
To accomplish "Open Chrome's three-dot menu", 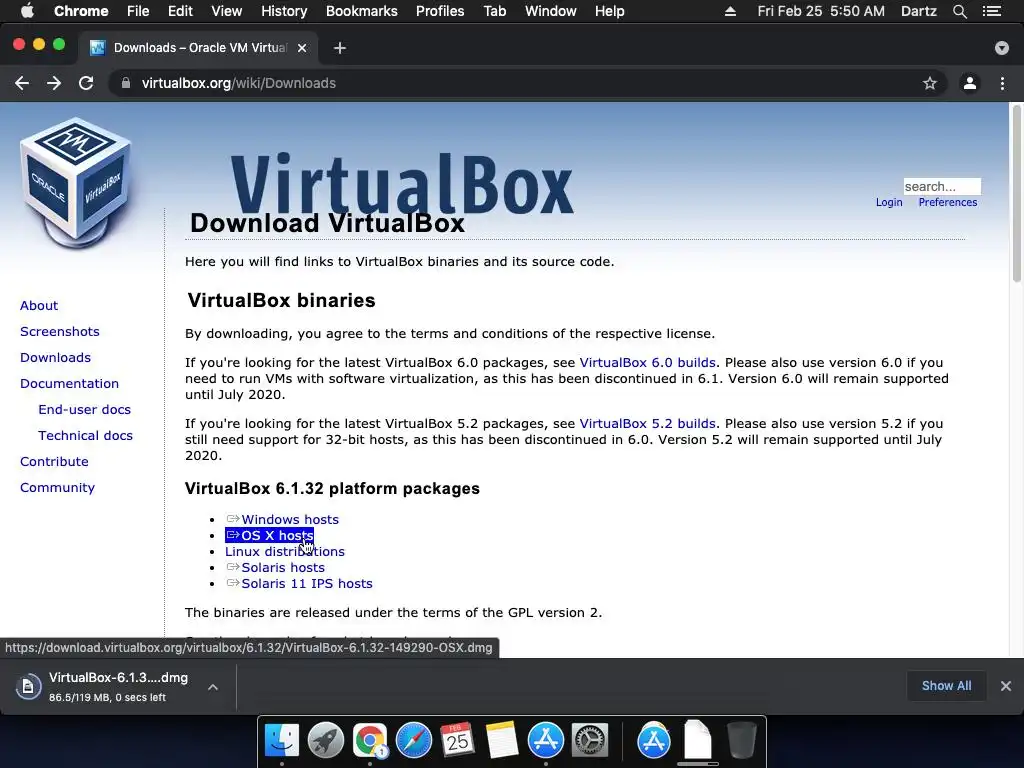I will point(1002,83).
